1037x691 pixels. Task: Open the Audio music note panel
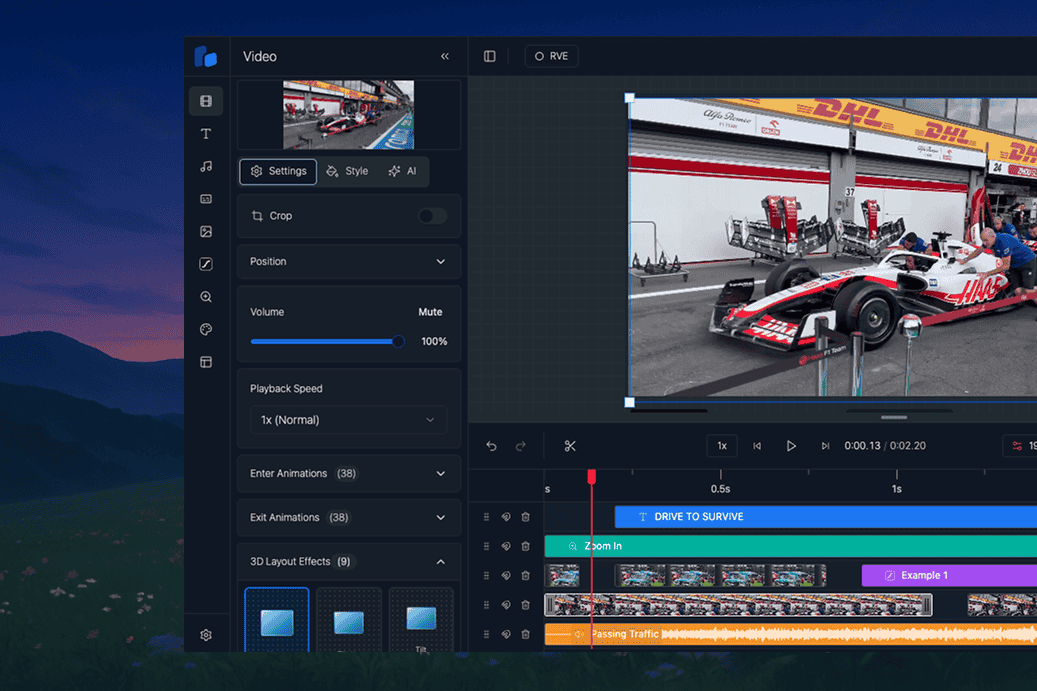pos(206,166)
